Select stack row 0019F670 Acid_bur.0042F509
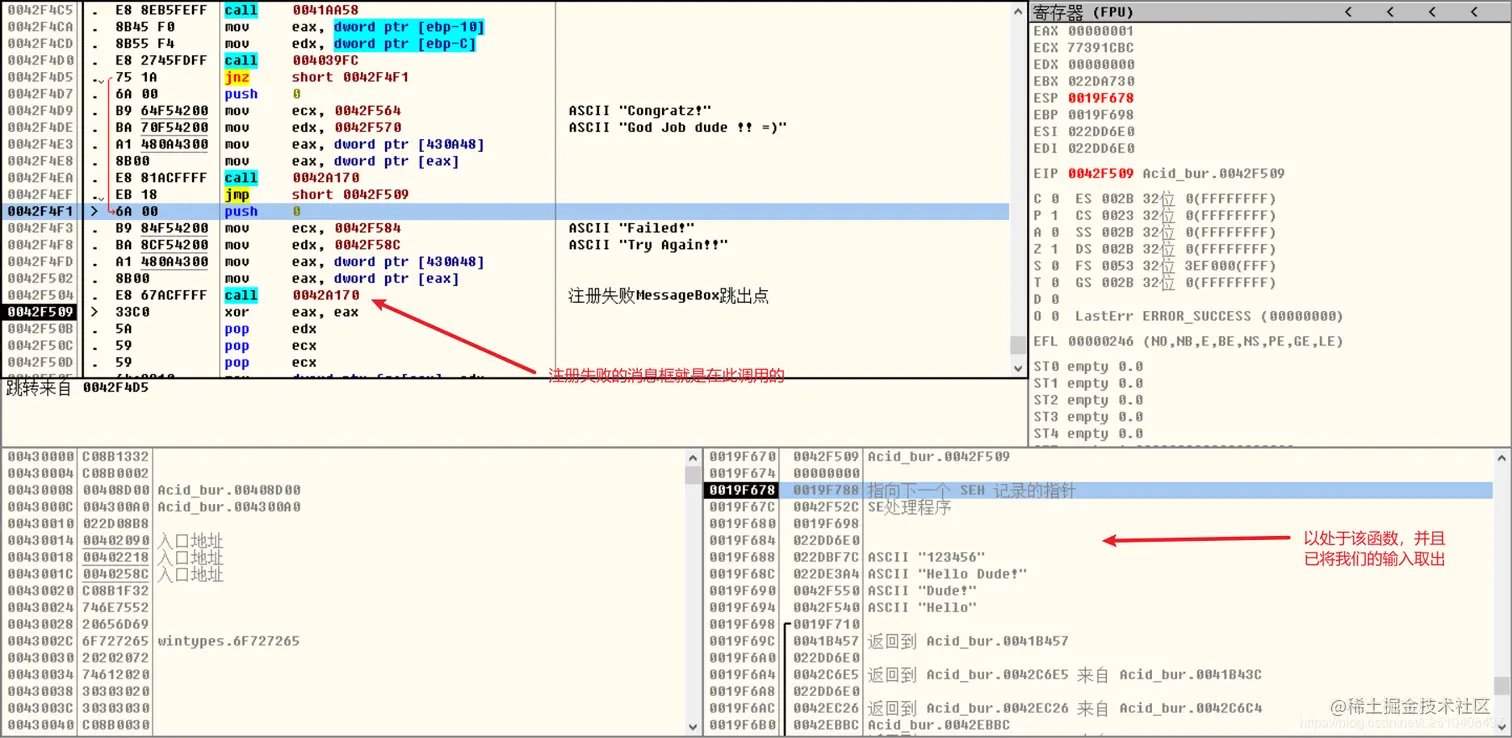Viewport: 1512px width, 738px height. [x=1100, y=456]
